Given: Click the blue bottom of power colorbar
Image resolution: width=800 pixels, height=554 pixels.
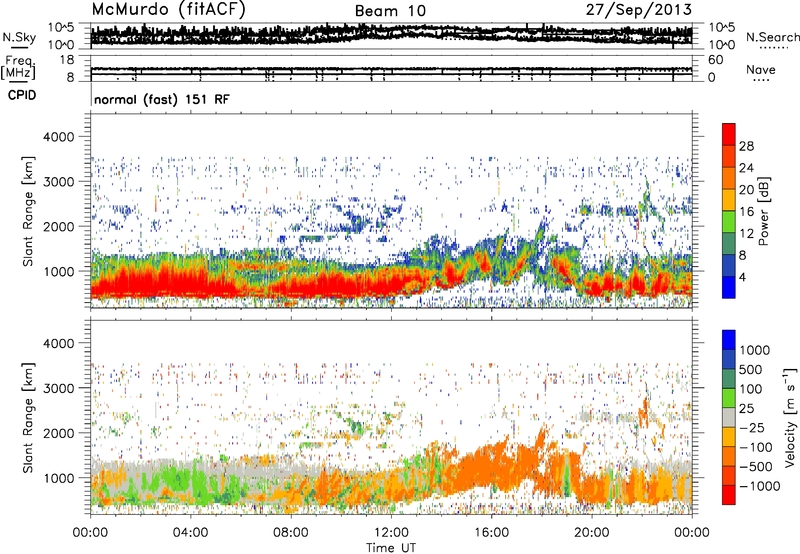Looking at the screenshot, I should (729, 287).
